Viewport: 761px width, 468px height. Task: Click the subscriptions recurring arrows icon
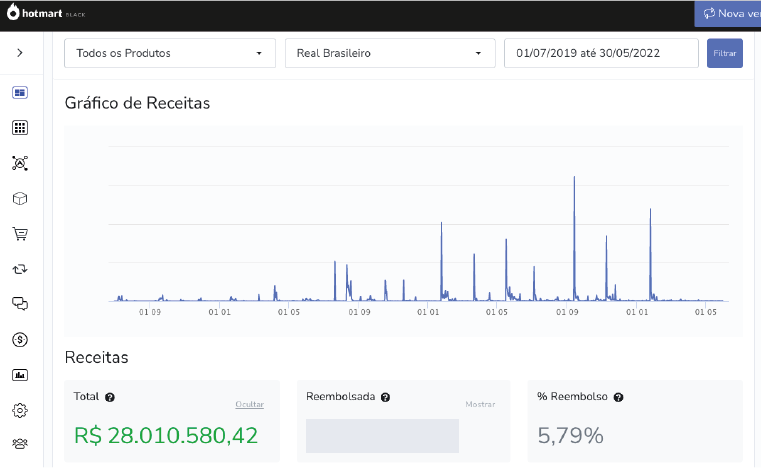point(20,269)
